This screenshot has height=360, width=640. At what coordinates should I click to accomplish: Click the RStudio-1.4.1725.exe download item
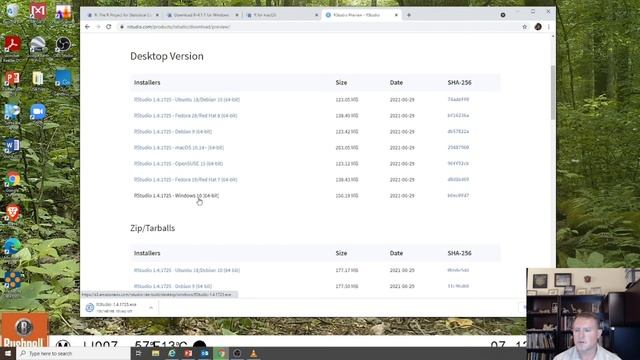[x=115, y=308]
